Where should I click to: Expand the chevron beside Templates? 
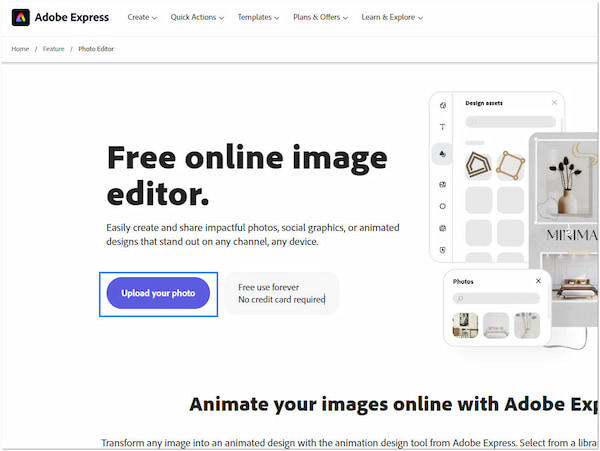point(277,18)
